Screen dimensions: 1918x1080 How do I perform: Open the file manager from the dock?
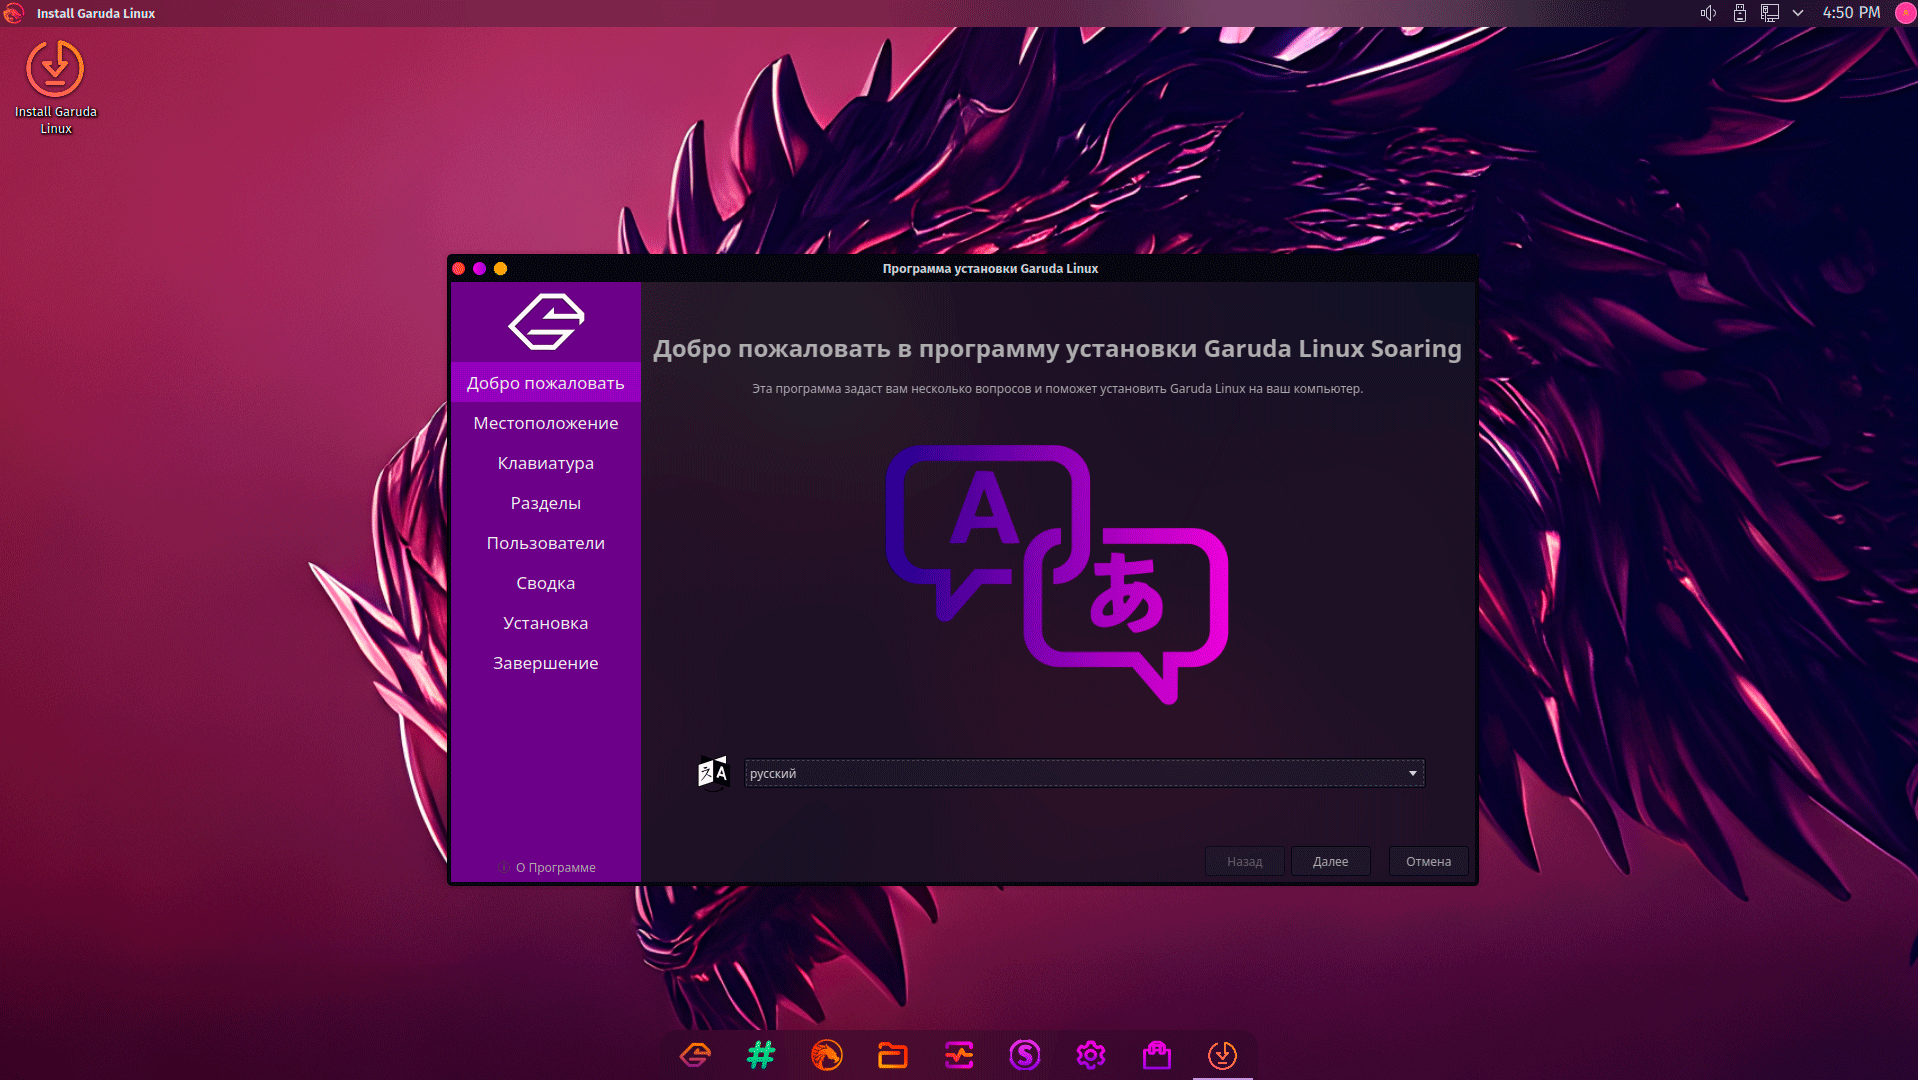893,1055
